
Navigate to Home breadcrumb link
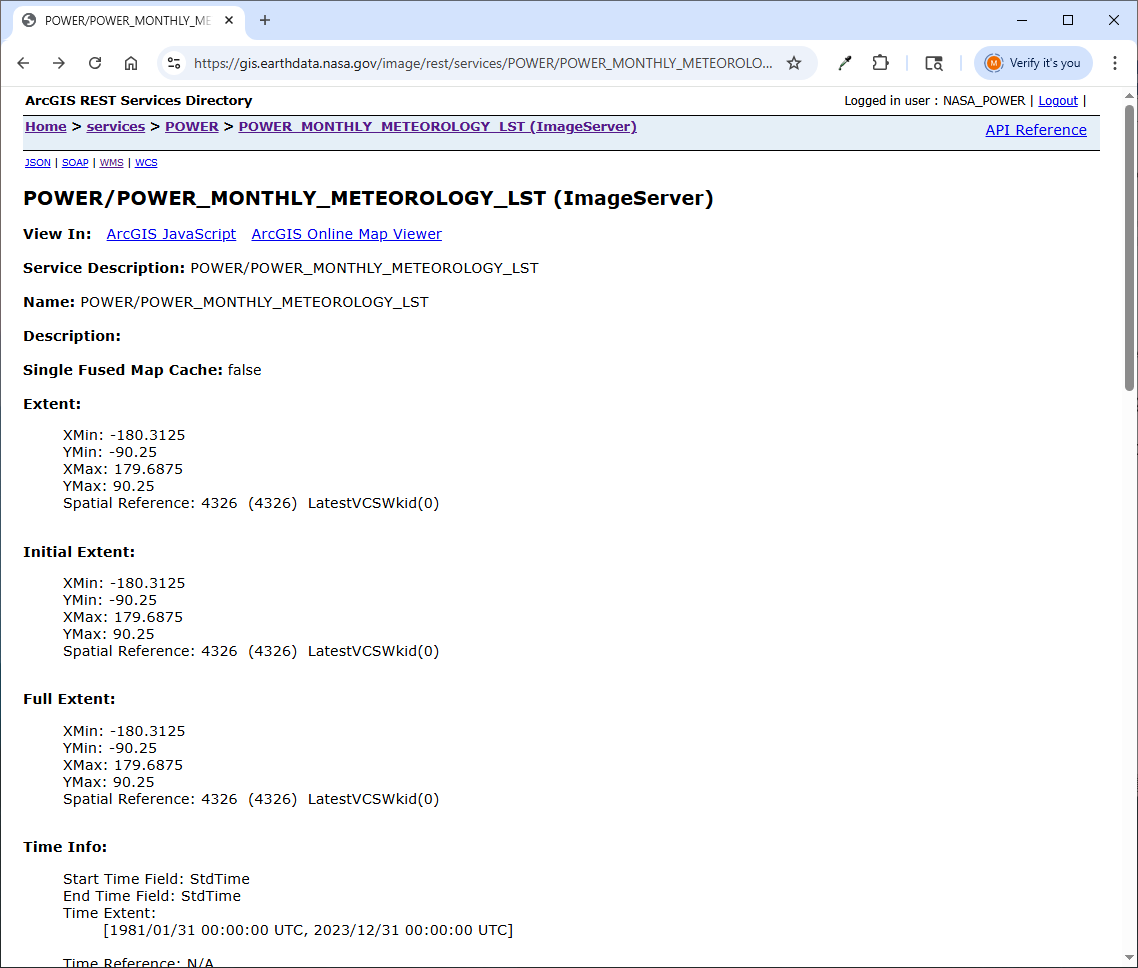(x=46, y=127)
